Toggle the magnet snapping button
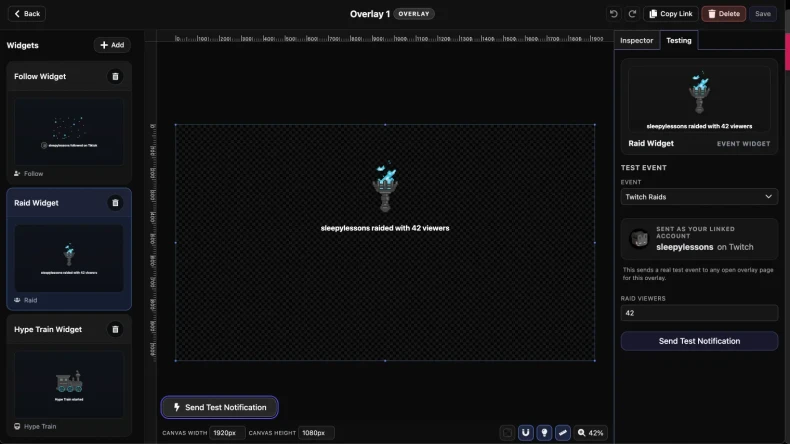Screen dimensions: 790x444 pos(525,432)
